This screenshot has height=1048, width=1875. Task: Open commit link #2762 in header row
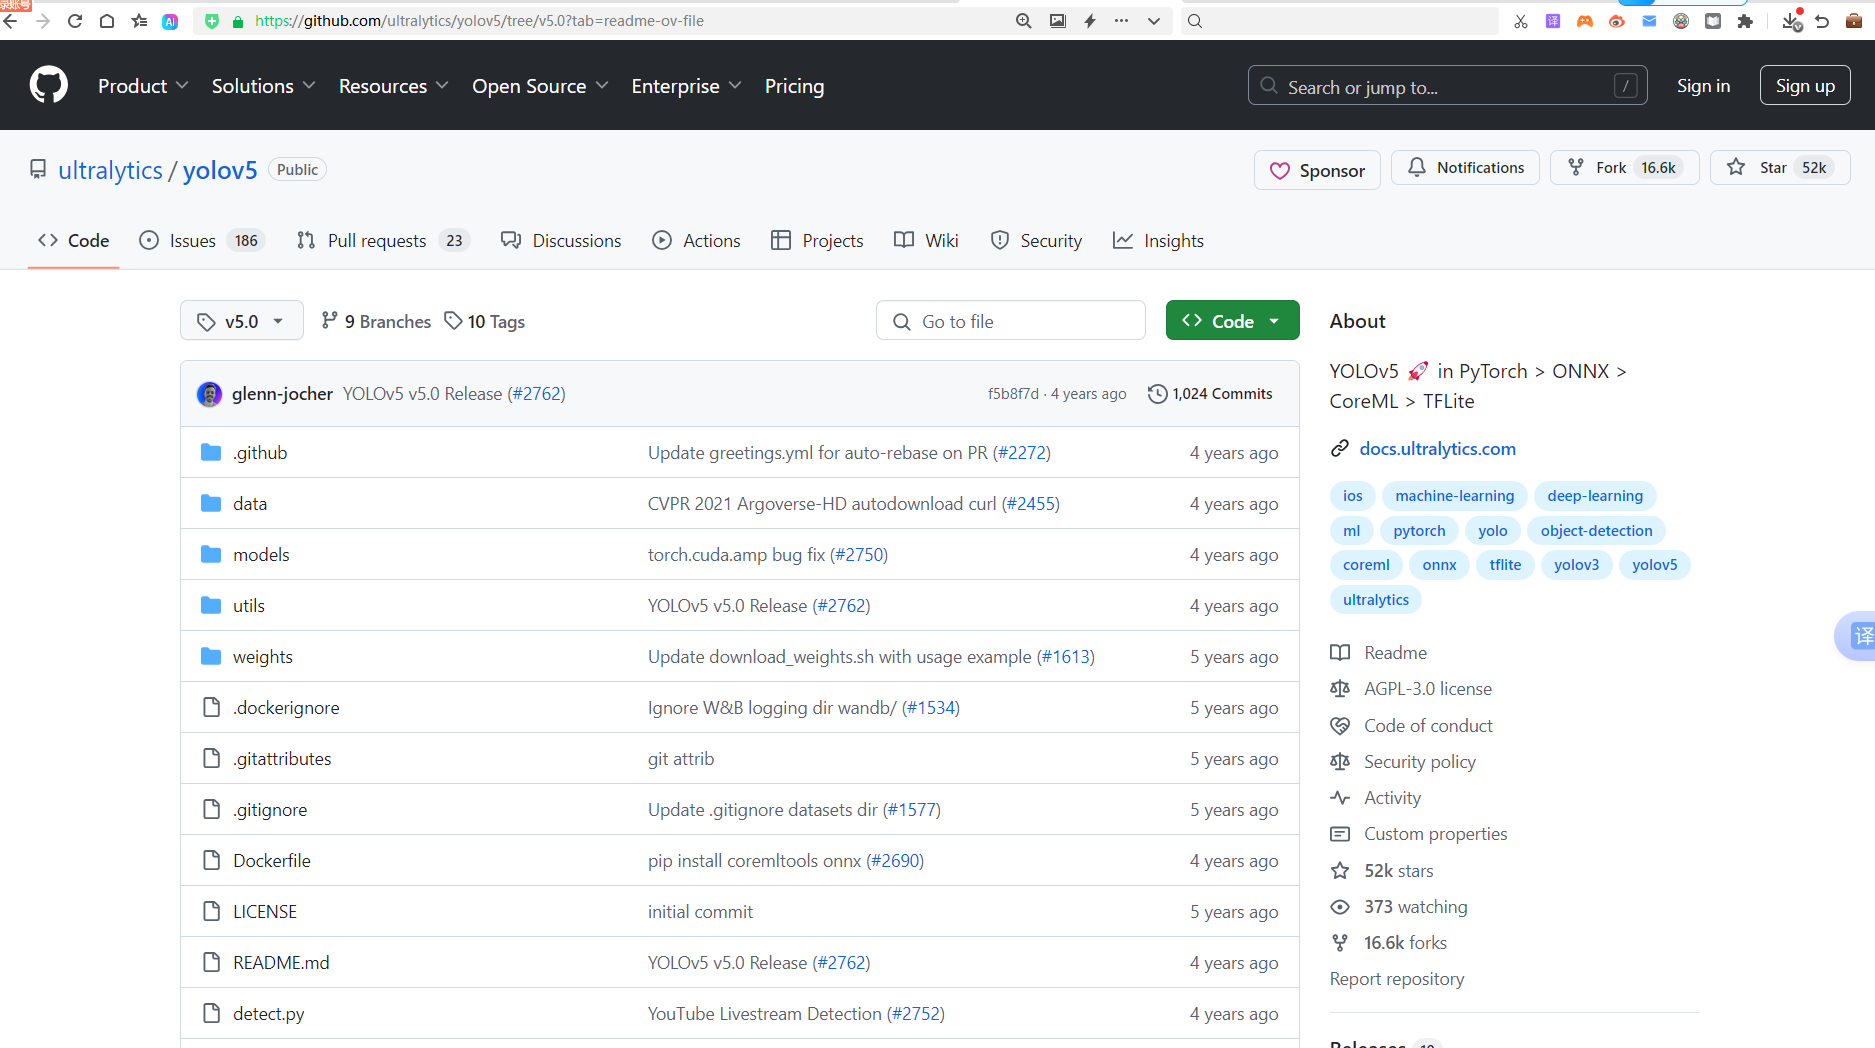click(x=538, y=394)
